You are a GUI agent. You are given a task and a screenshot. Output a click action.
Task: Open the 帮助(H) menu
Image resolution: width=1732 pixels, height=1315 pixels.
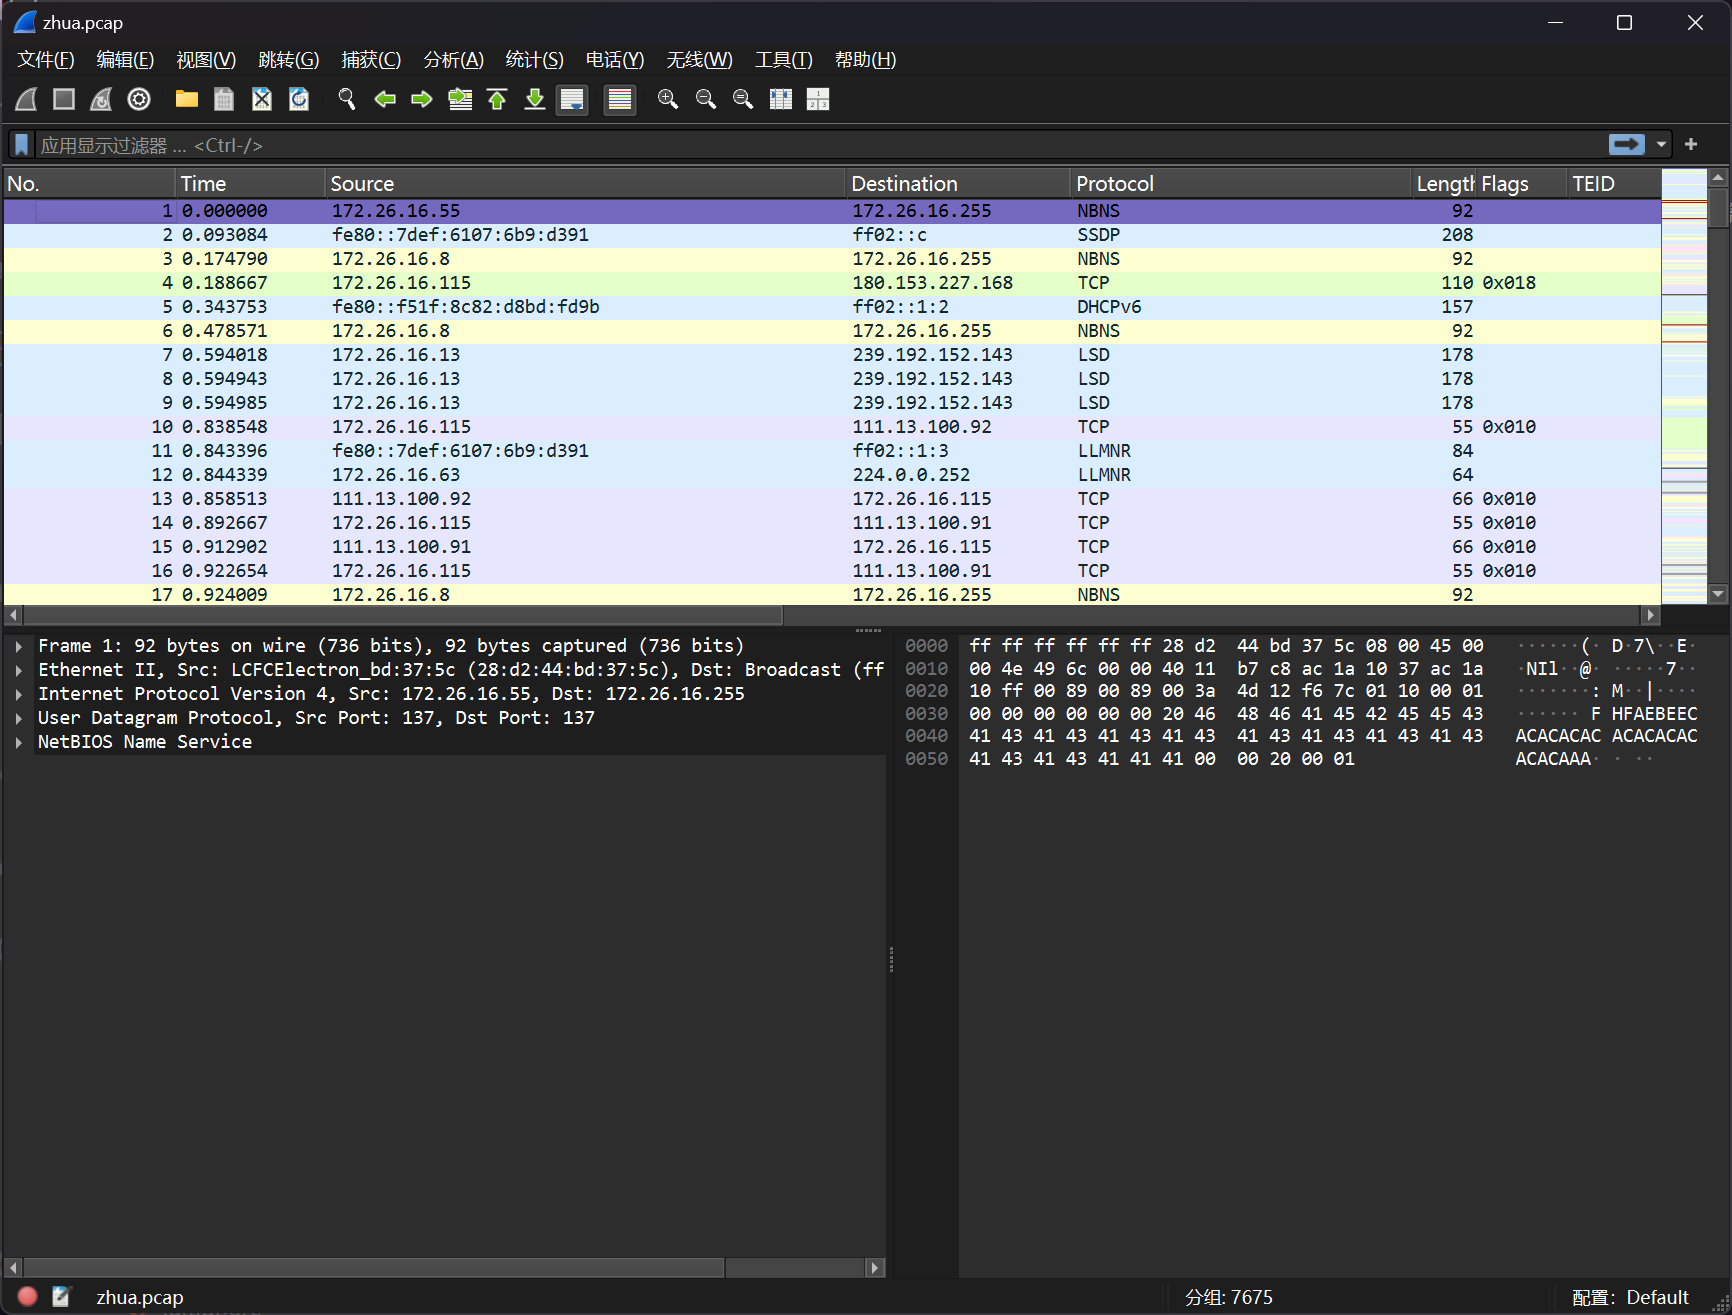(x=866, y=60)
